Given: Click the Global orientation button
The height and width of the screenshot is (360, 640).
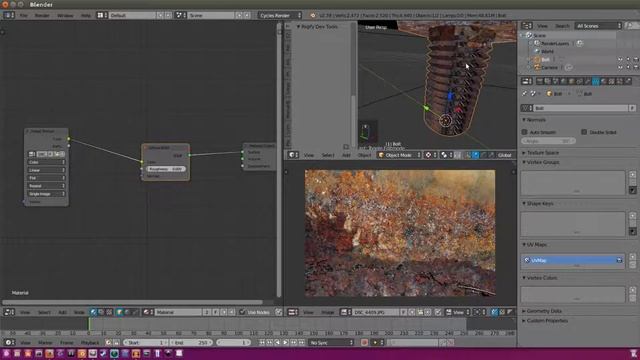Looking at the screenshot, I should tap(505, 155).
